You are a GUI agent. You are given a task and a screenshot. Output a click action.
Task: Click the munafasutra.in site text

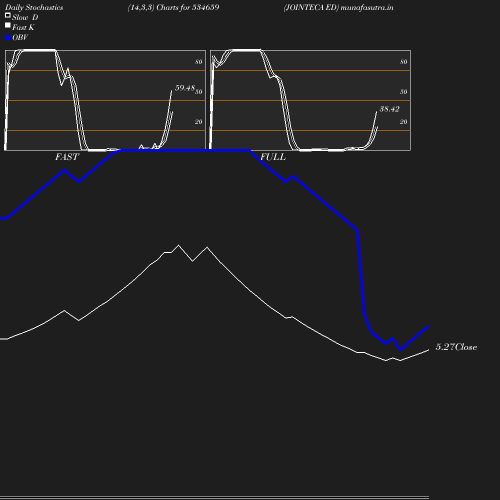[367, 7]
